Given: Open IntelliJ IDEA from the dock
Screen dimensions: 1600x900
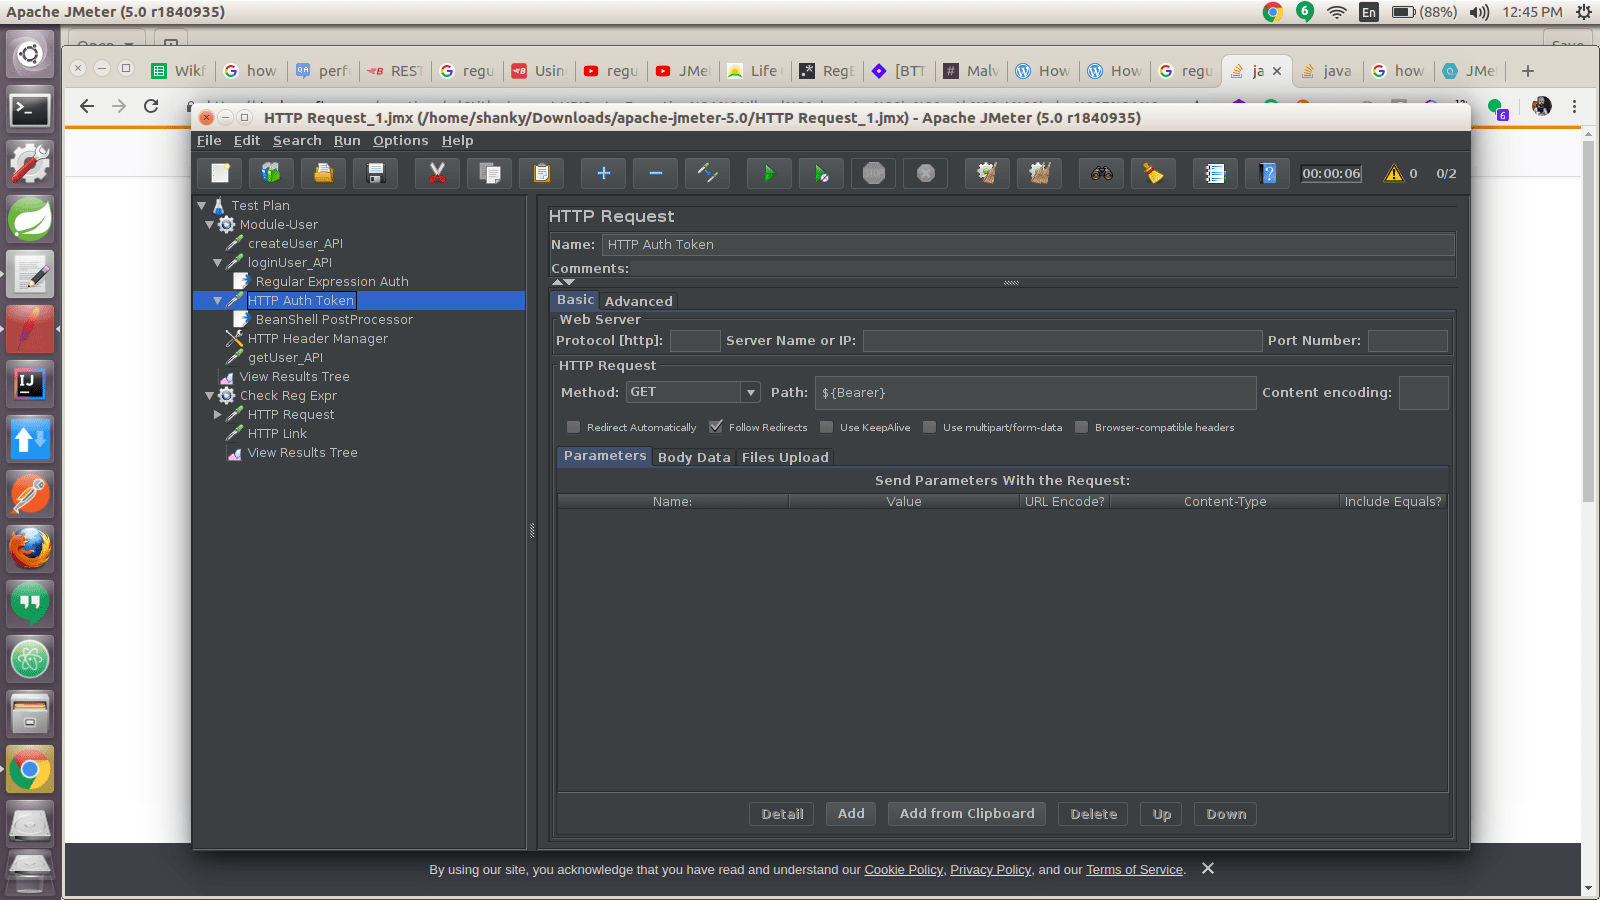Looking at the screenshot, I should point(30,384).
